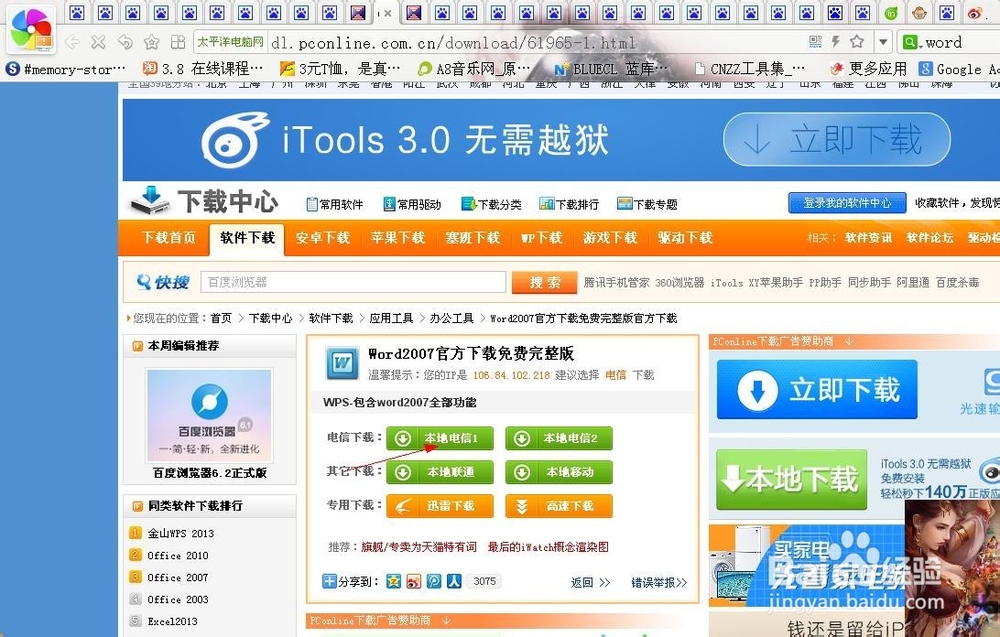Open the '更多应用' bookmark
This screenshot has height=637, width=1000.
coord(868,68)
